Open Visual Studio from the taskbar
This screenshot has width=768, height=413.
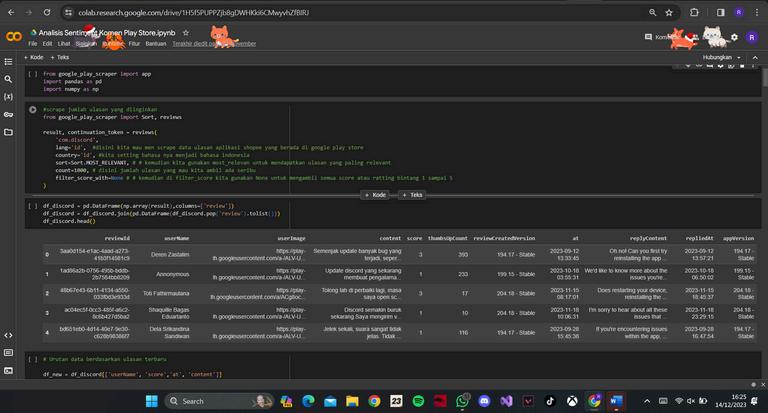pos(506,401)
